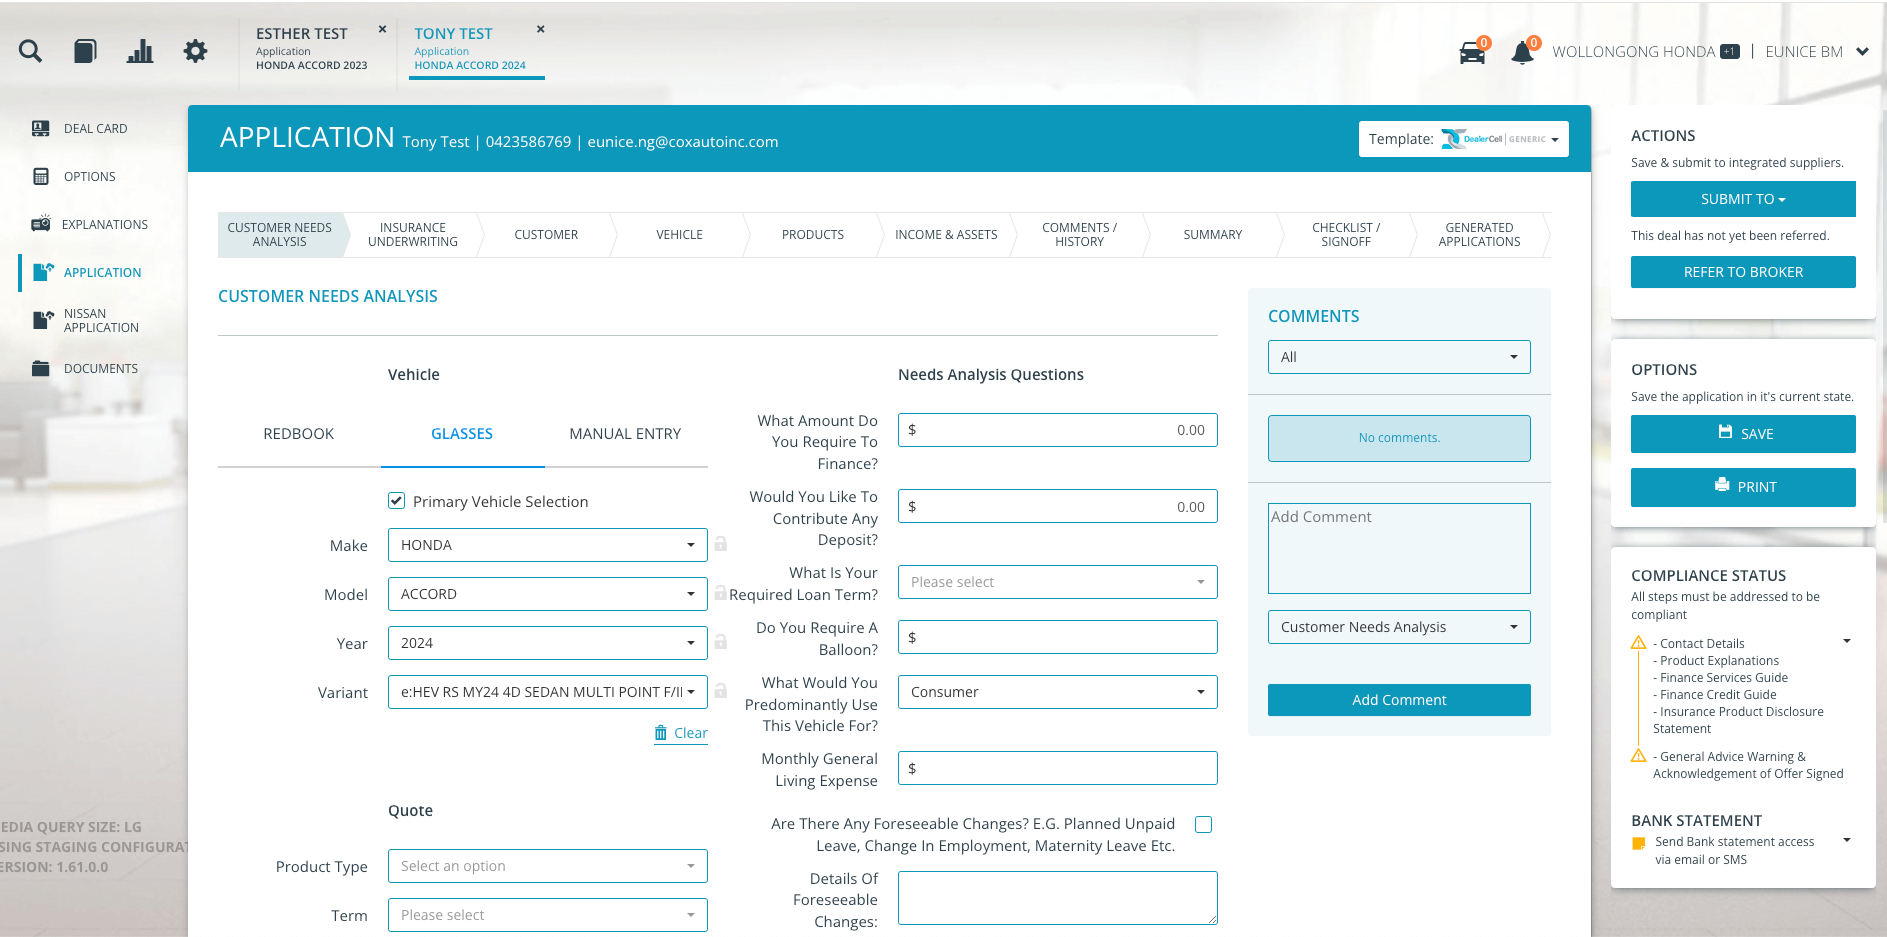1887x937 pixels.
Task: Open the car notifications icon
Action: click(1473, 52)
